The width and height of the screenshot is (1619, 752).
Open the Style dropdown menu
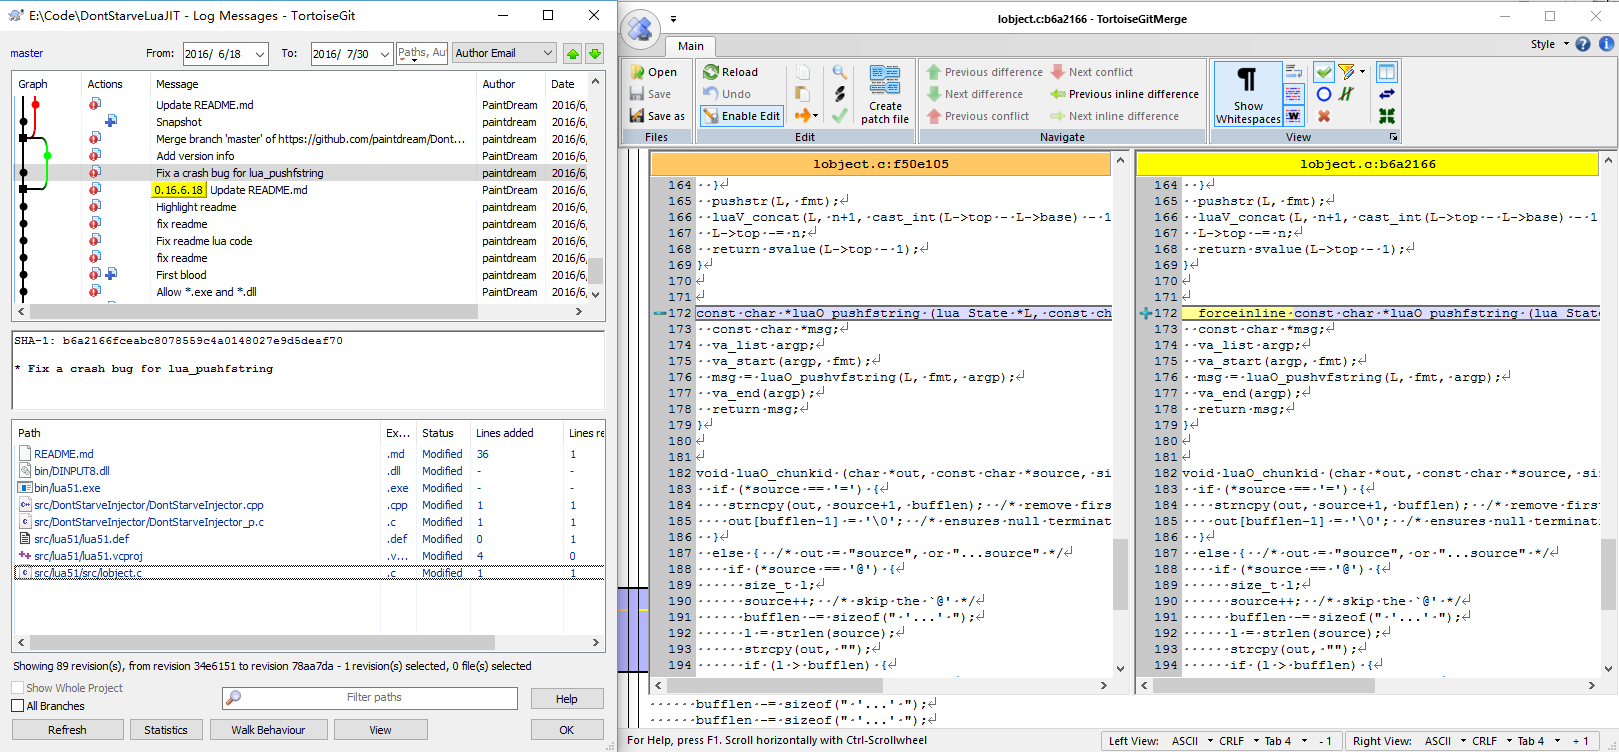[1549, 44]
